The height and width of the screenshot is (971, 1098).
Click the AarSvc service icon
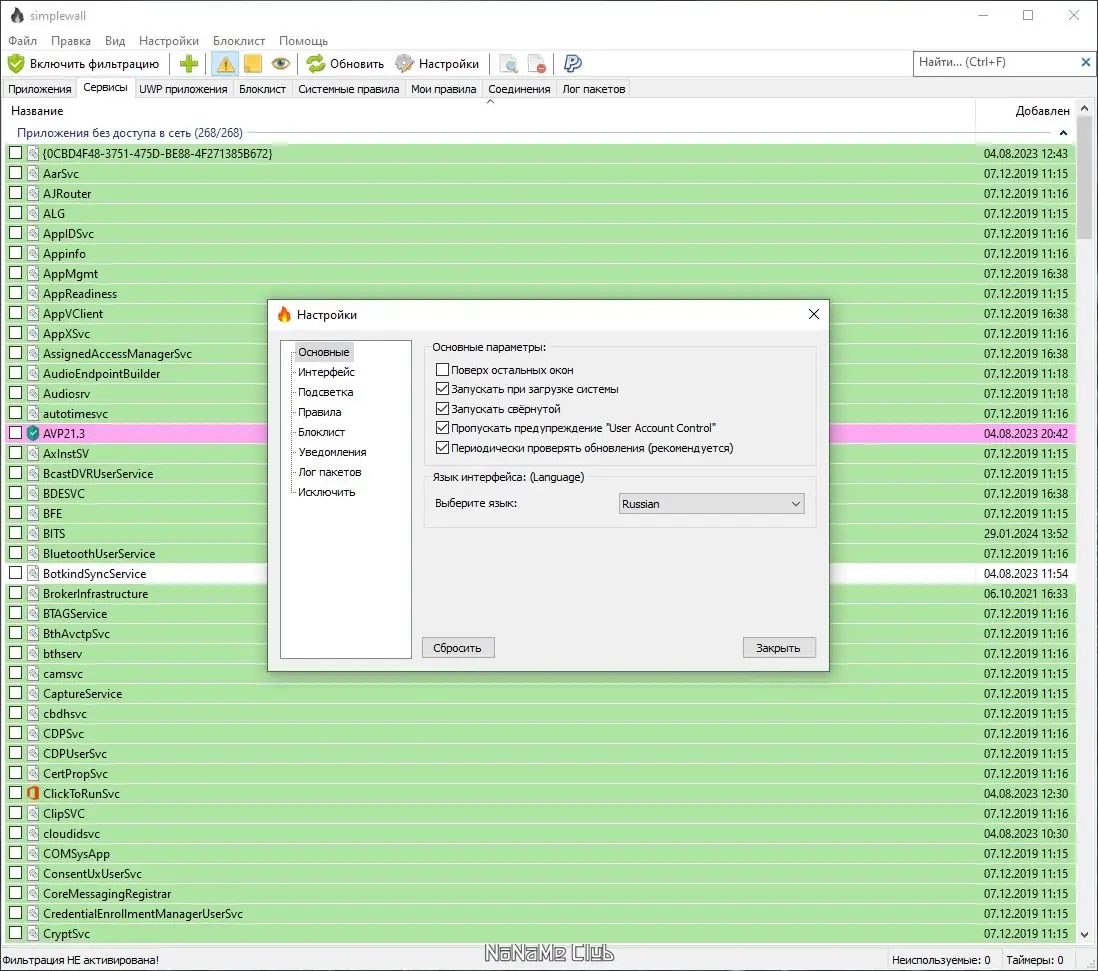(x=33, y=173)
